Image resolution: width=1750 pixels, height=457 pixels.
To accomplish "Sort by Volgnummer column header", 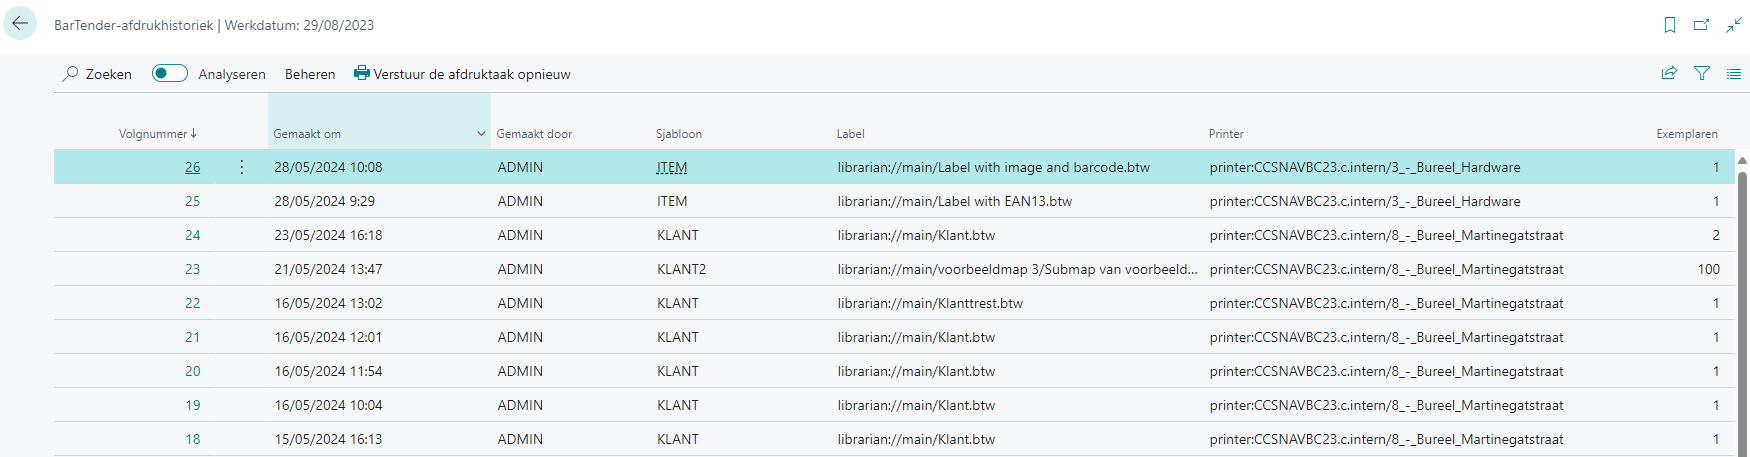I will [157, 134].
